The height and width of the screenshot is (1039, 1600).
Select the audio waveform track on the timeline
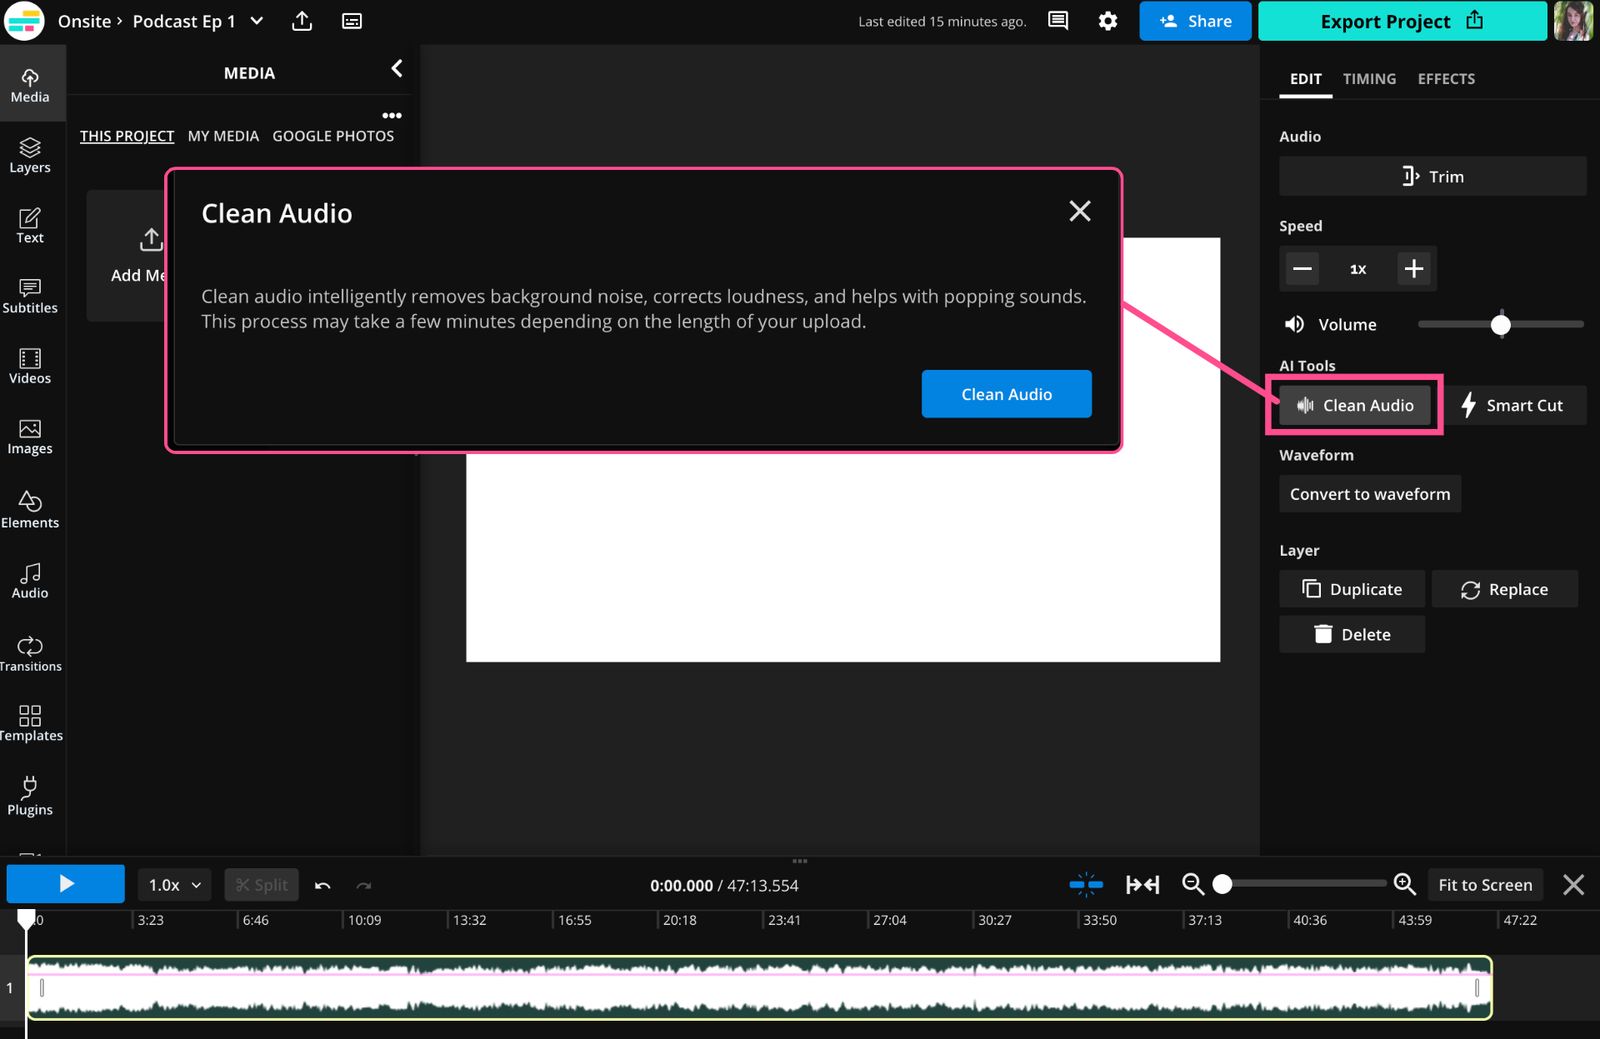(x=760, y=988)
